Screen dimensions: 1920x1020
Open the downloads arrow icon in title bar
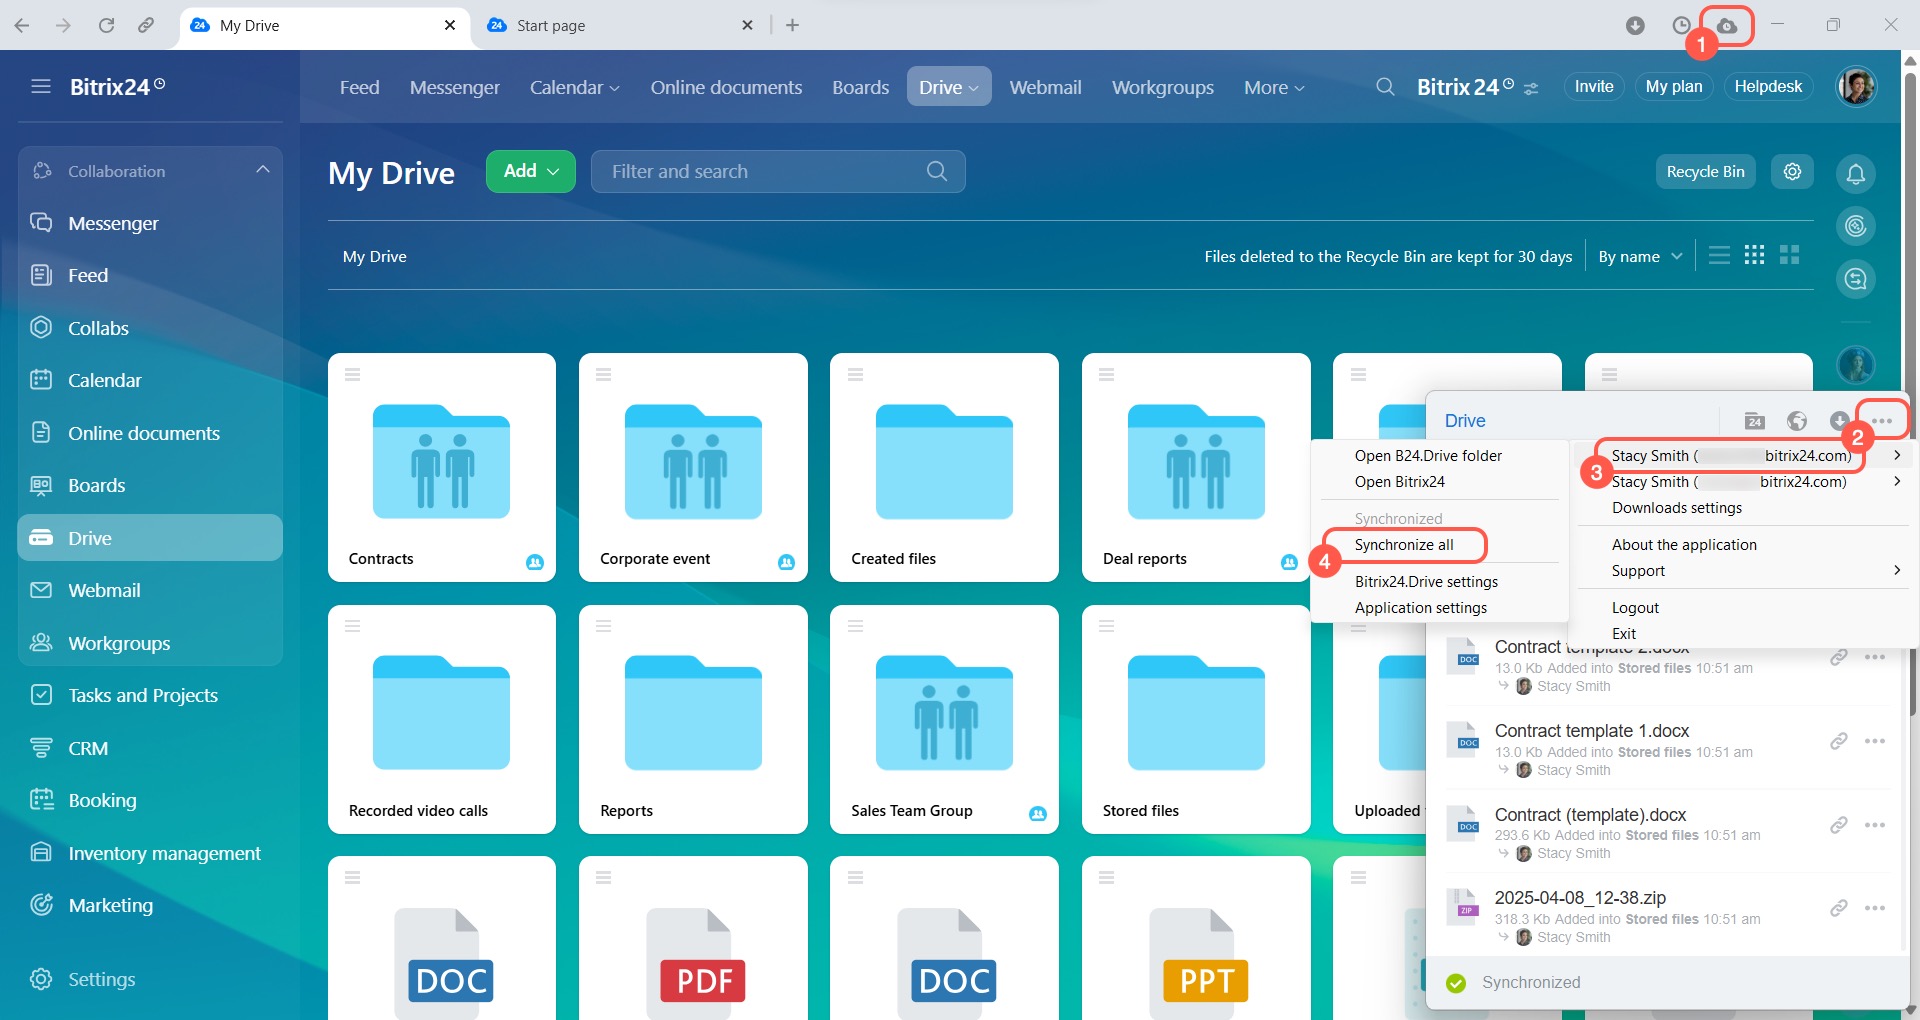1635,25
